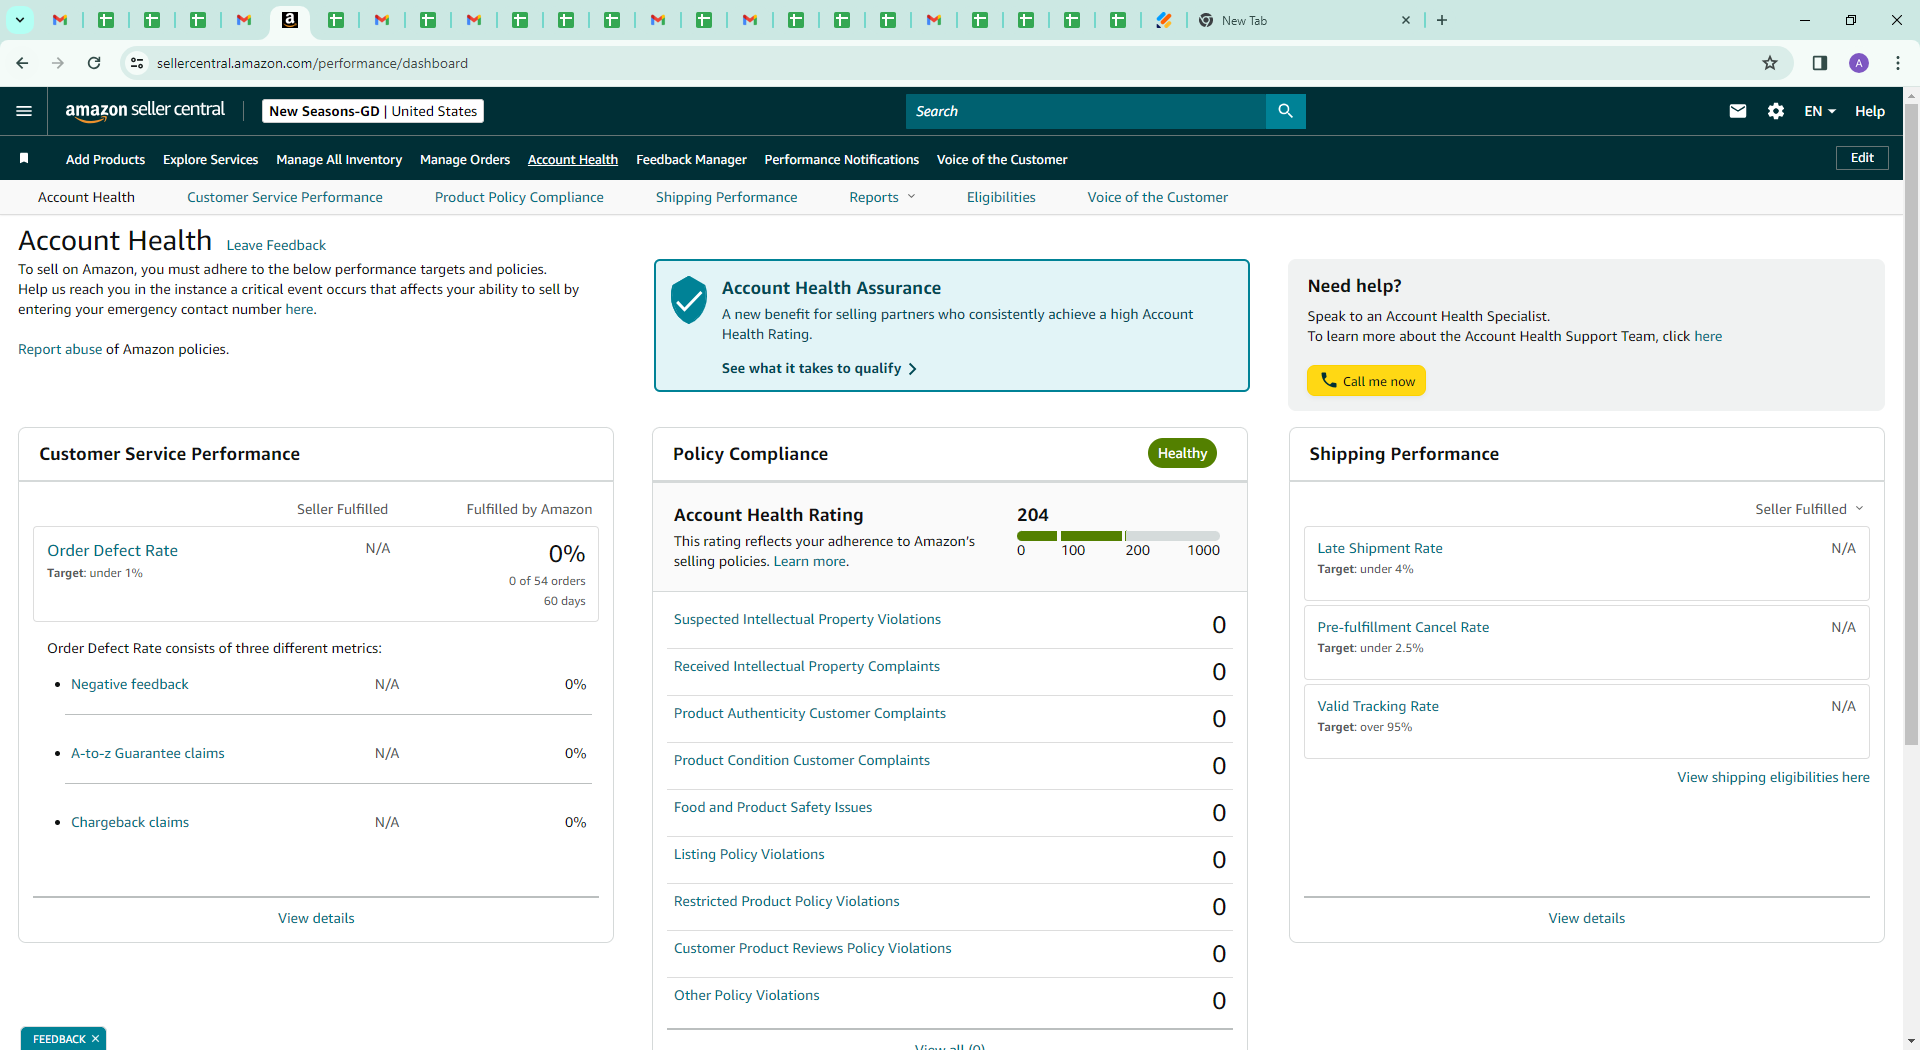This screenshot has width=1920, height=1050.
Task: Open the browser side panel icon
Action: coord(1820,63)
